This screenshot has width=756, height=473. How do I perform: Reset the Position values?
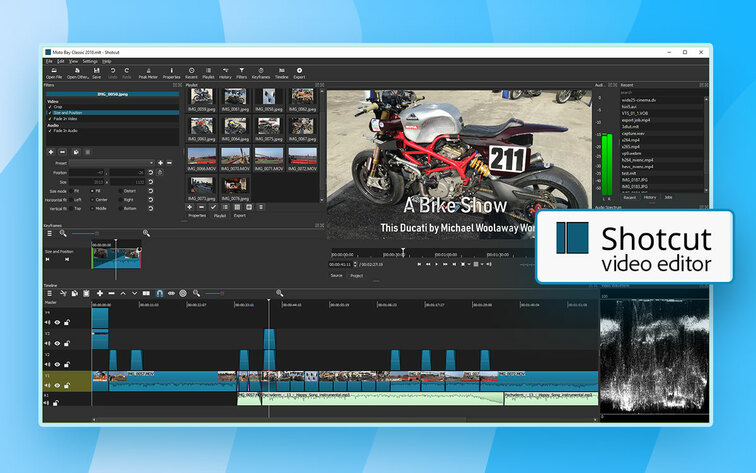[x=151, y=172]
